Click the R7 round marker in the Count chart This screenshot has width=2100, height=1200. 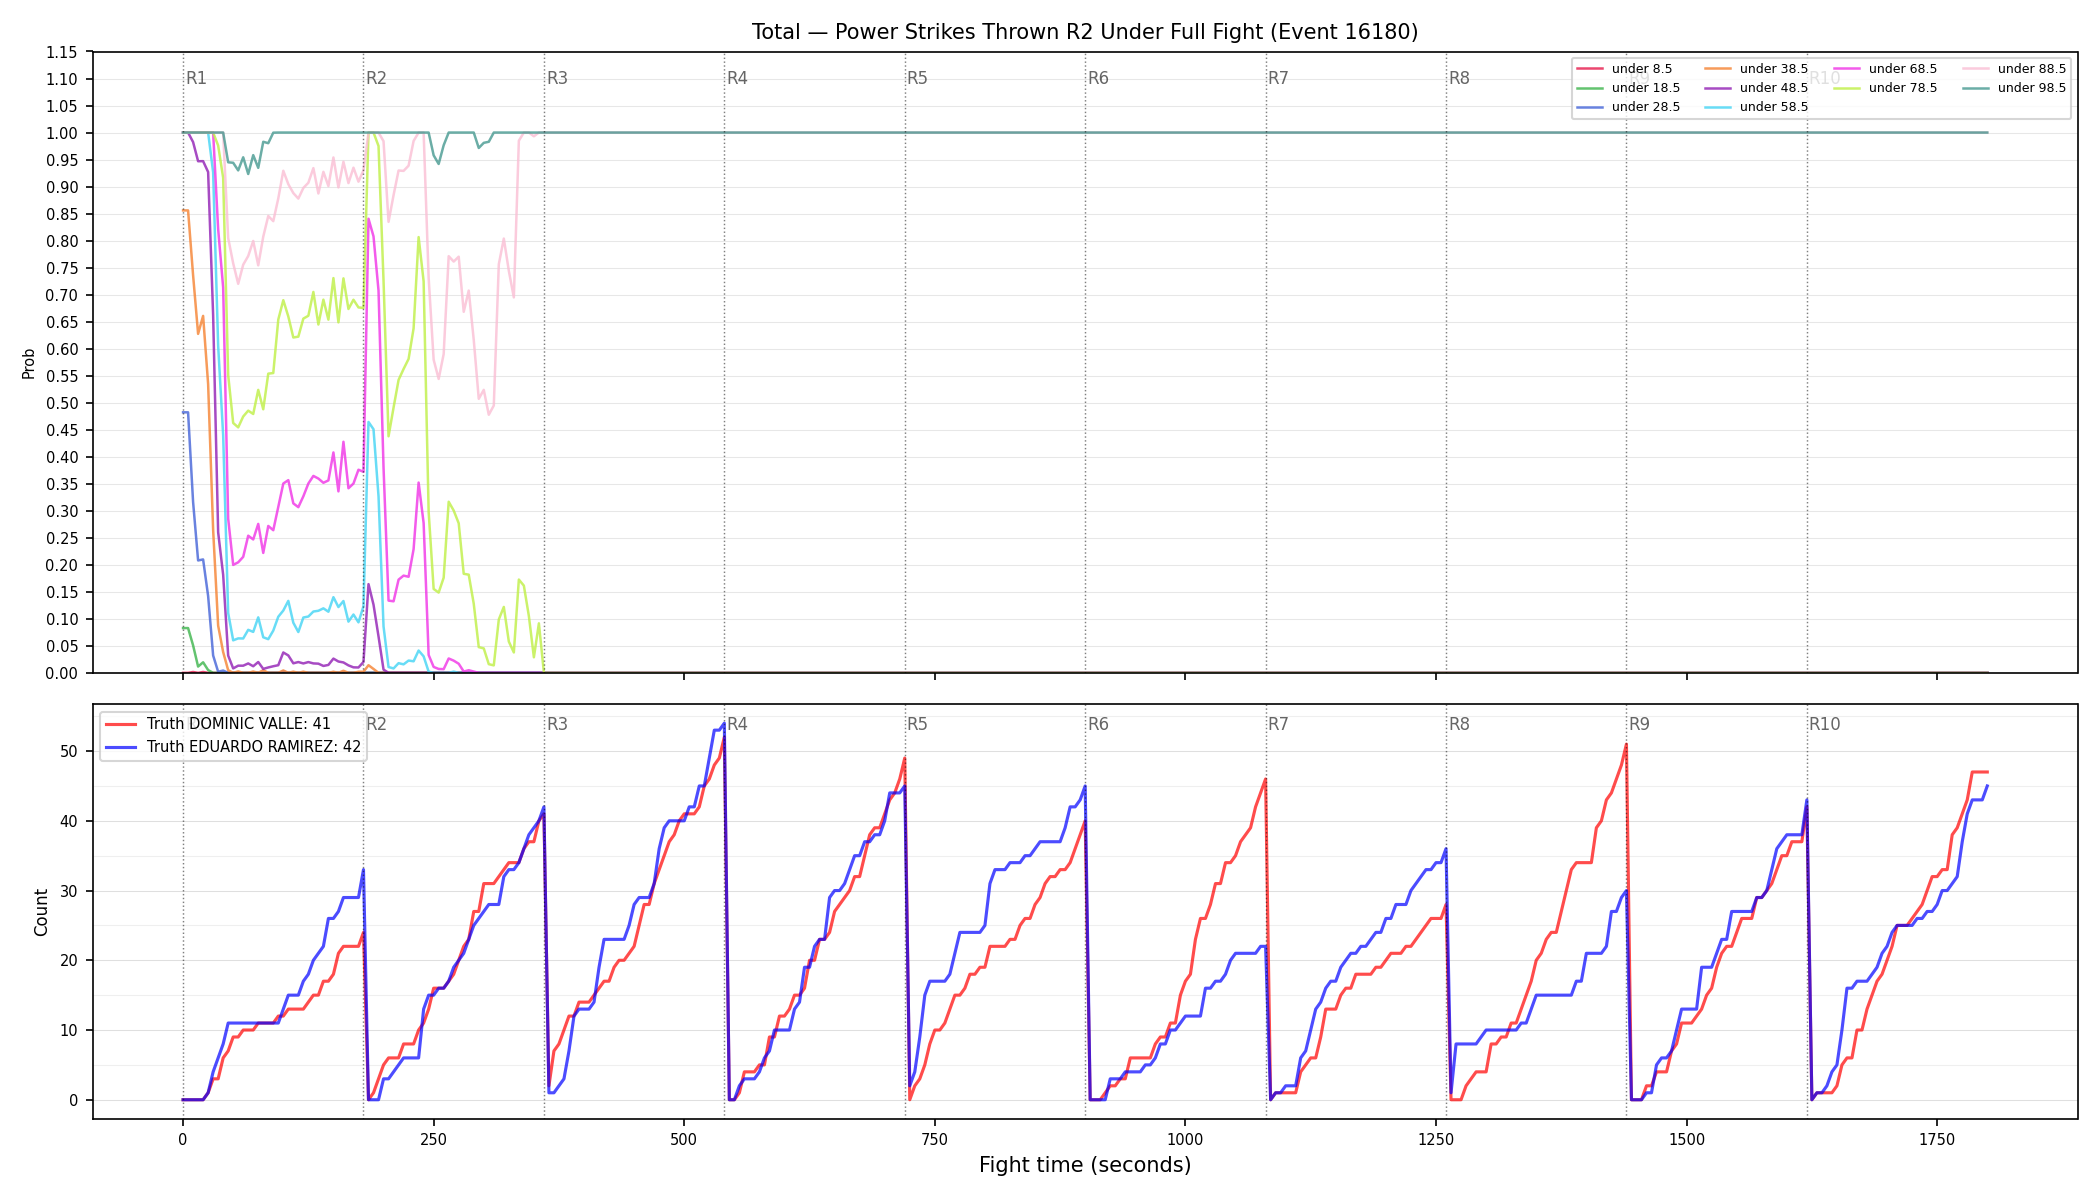point(1278,724)
